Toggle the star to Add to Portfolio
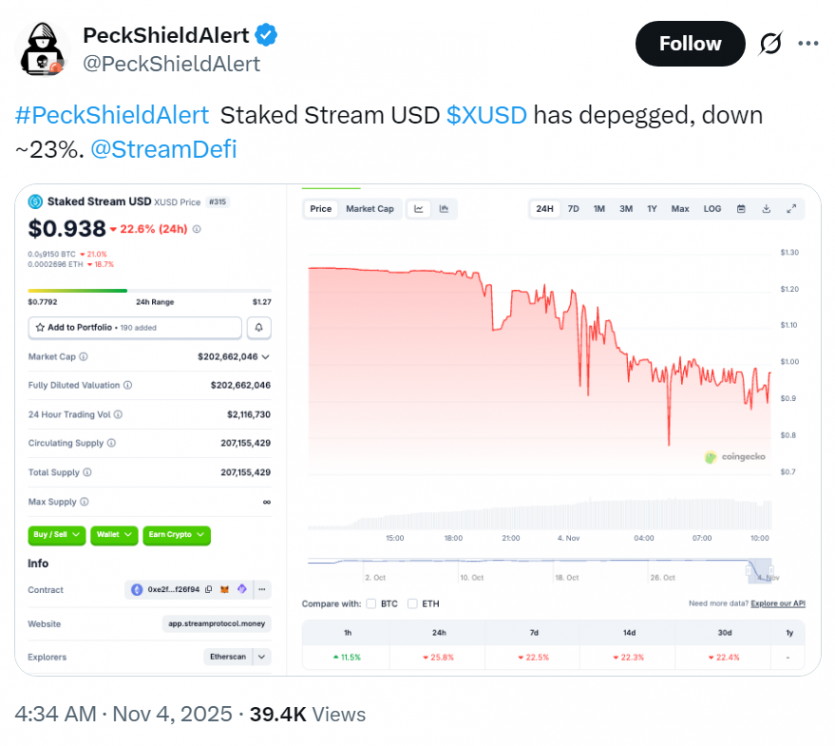 click(39, 328)
